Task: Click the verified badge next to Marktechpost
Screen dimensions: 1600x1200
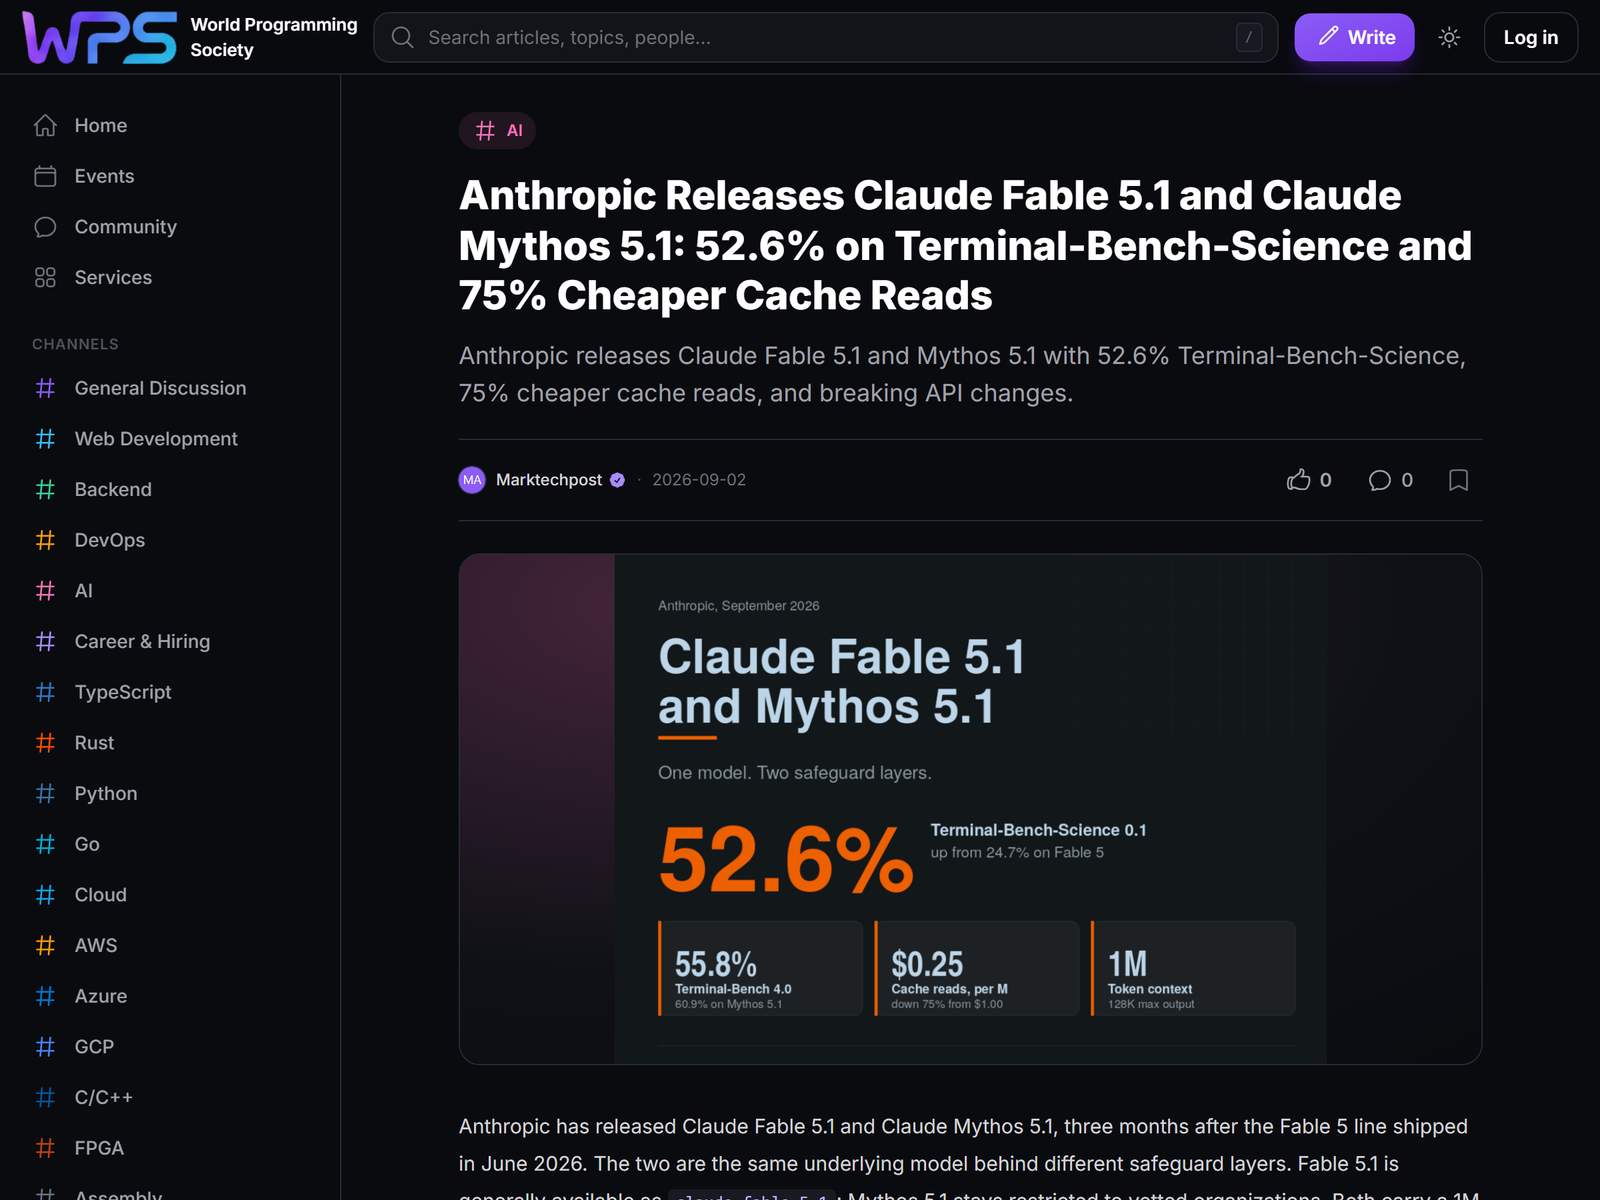Action: (x=618, y=480)
